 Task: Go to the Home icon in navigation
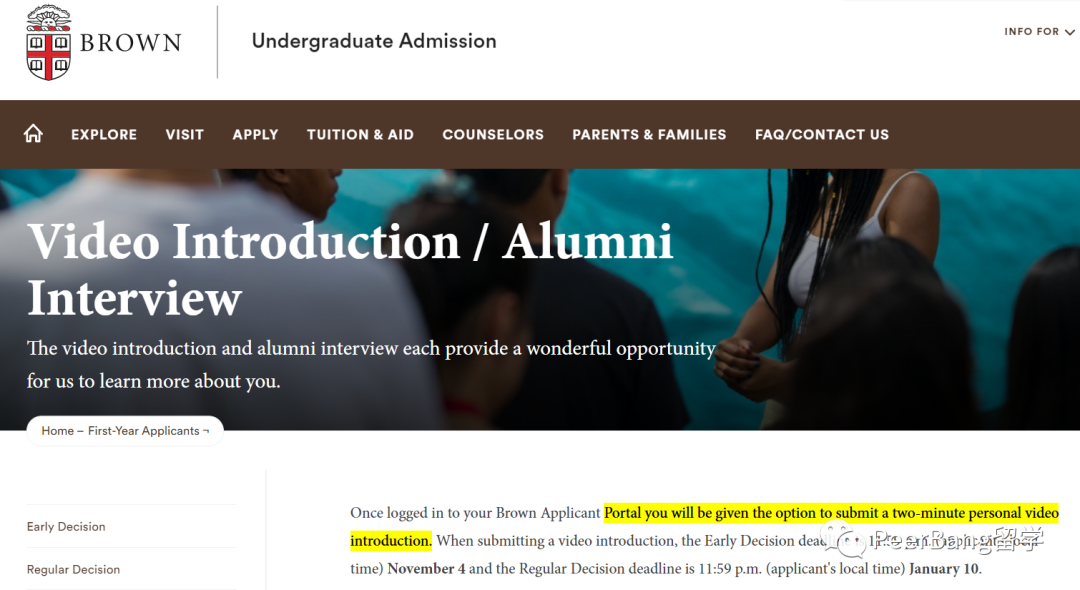pos(33,134)
